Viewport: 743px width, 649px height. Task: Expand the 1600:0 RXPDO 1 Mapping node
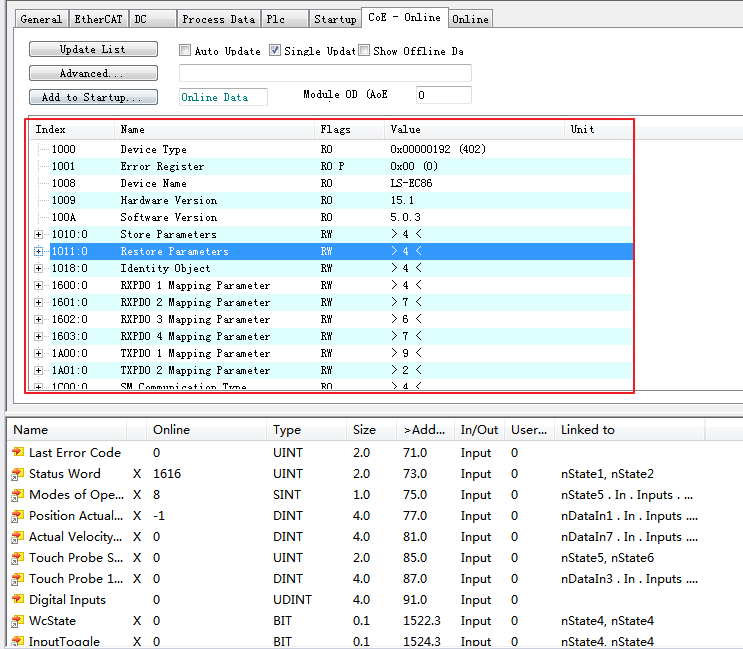(38, 286)
